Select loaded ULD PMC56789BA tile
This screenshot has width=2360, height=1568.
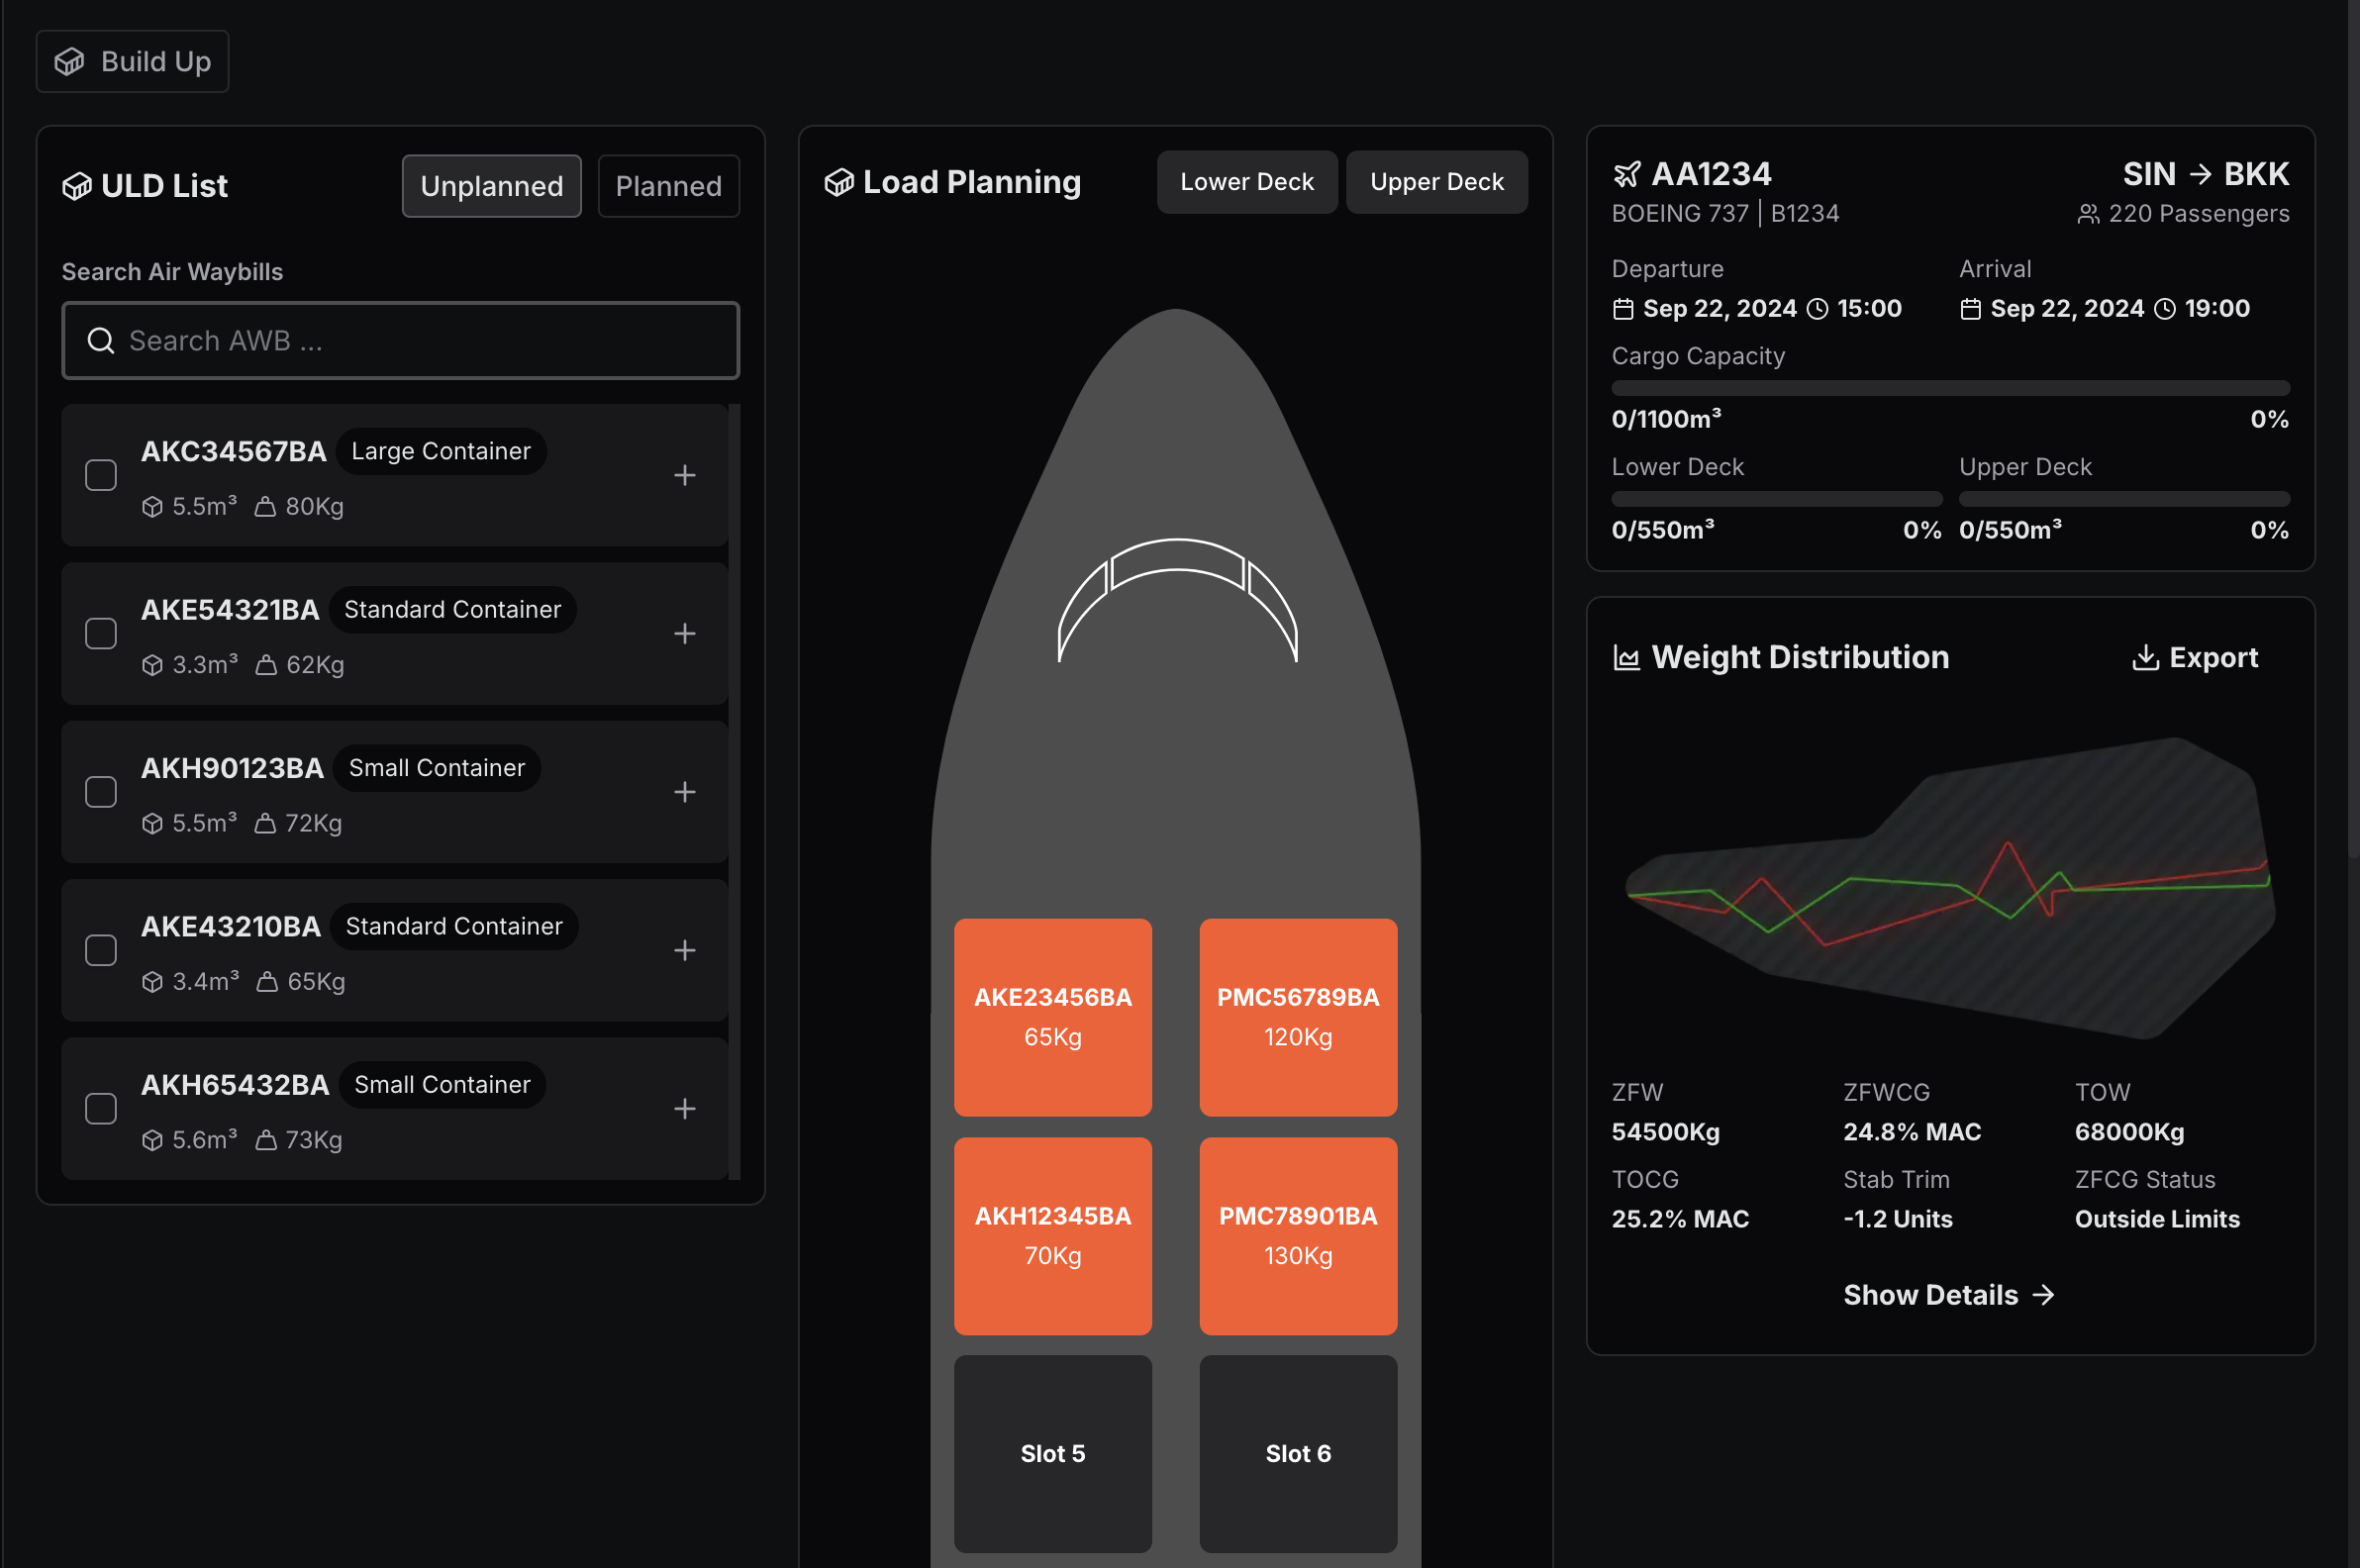tap(1297, 1016)
